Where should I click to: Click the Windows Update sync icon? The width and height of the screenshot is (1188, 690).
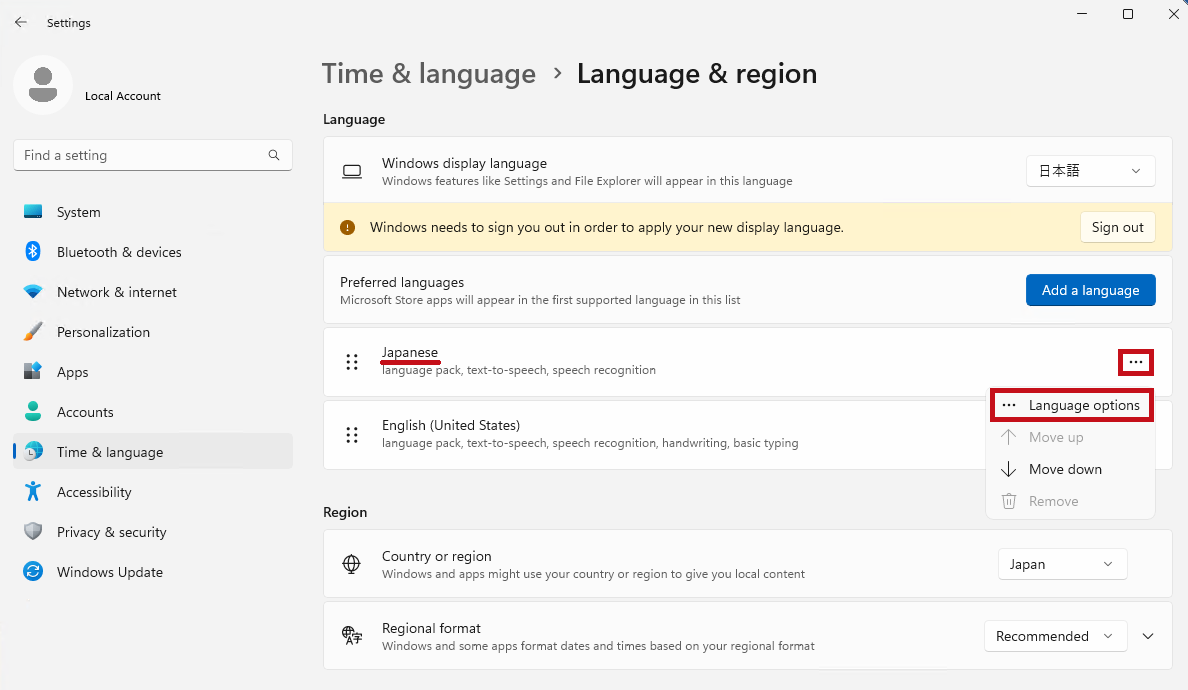coord(33,571)
